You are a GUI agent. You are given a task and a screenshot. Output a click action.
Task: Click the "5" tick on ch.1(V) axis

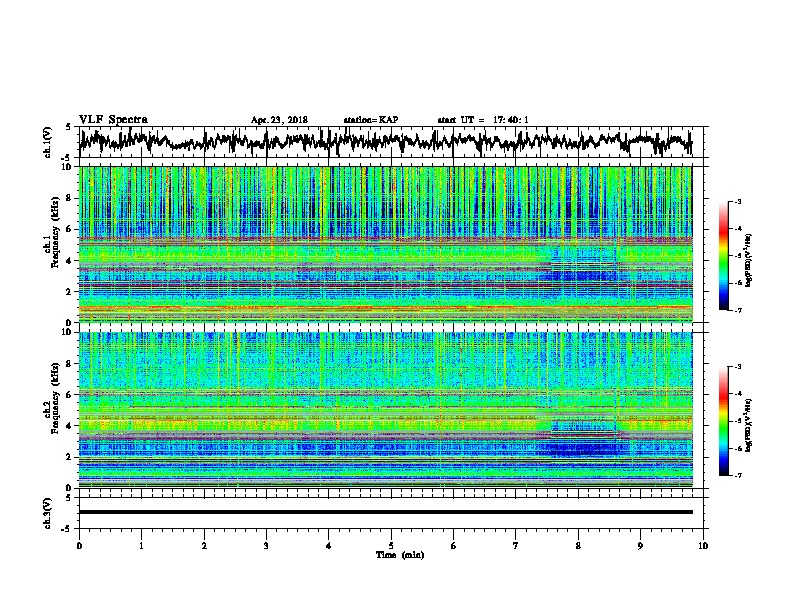tap(69, 127)
